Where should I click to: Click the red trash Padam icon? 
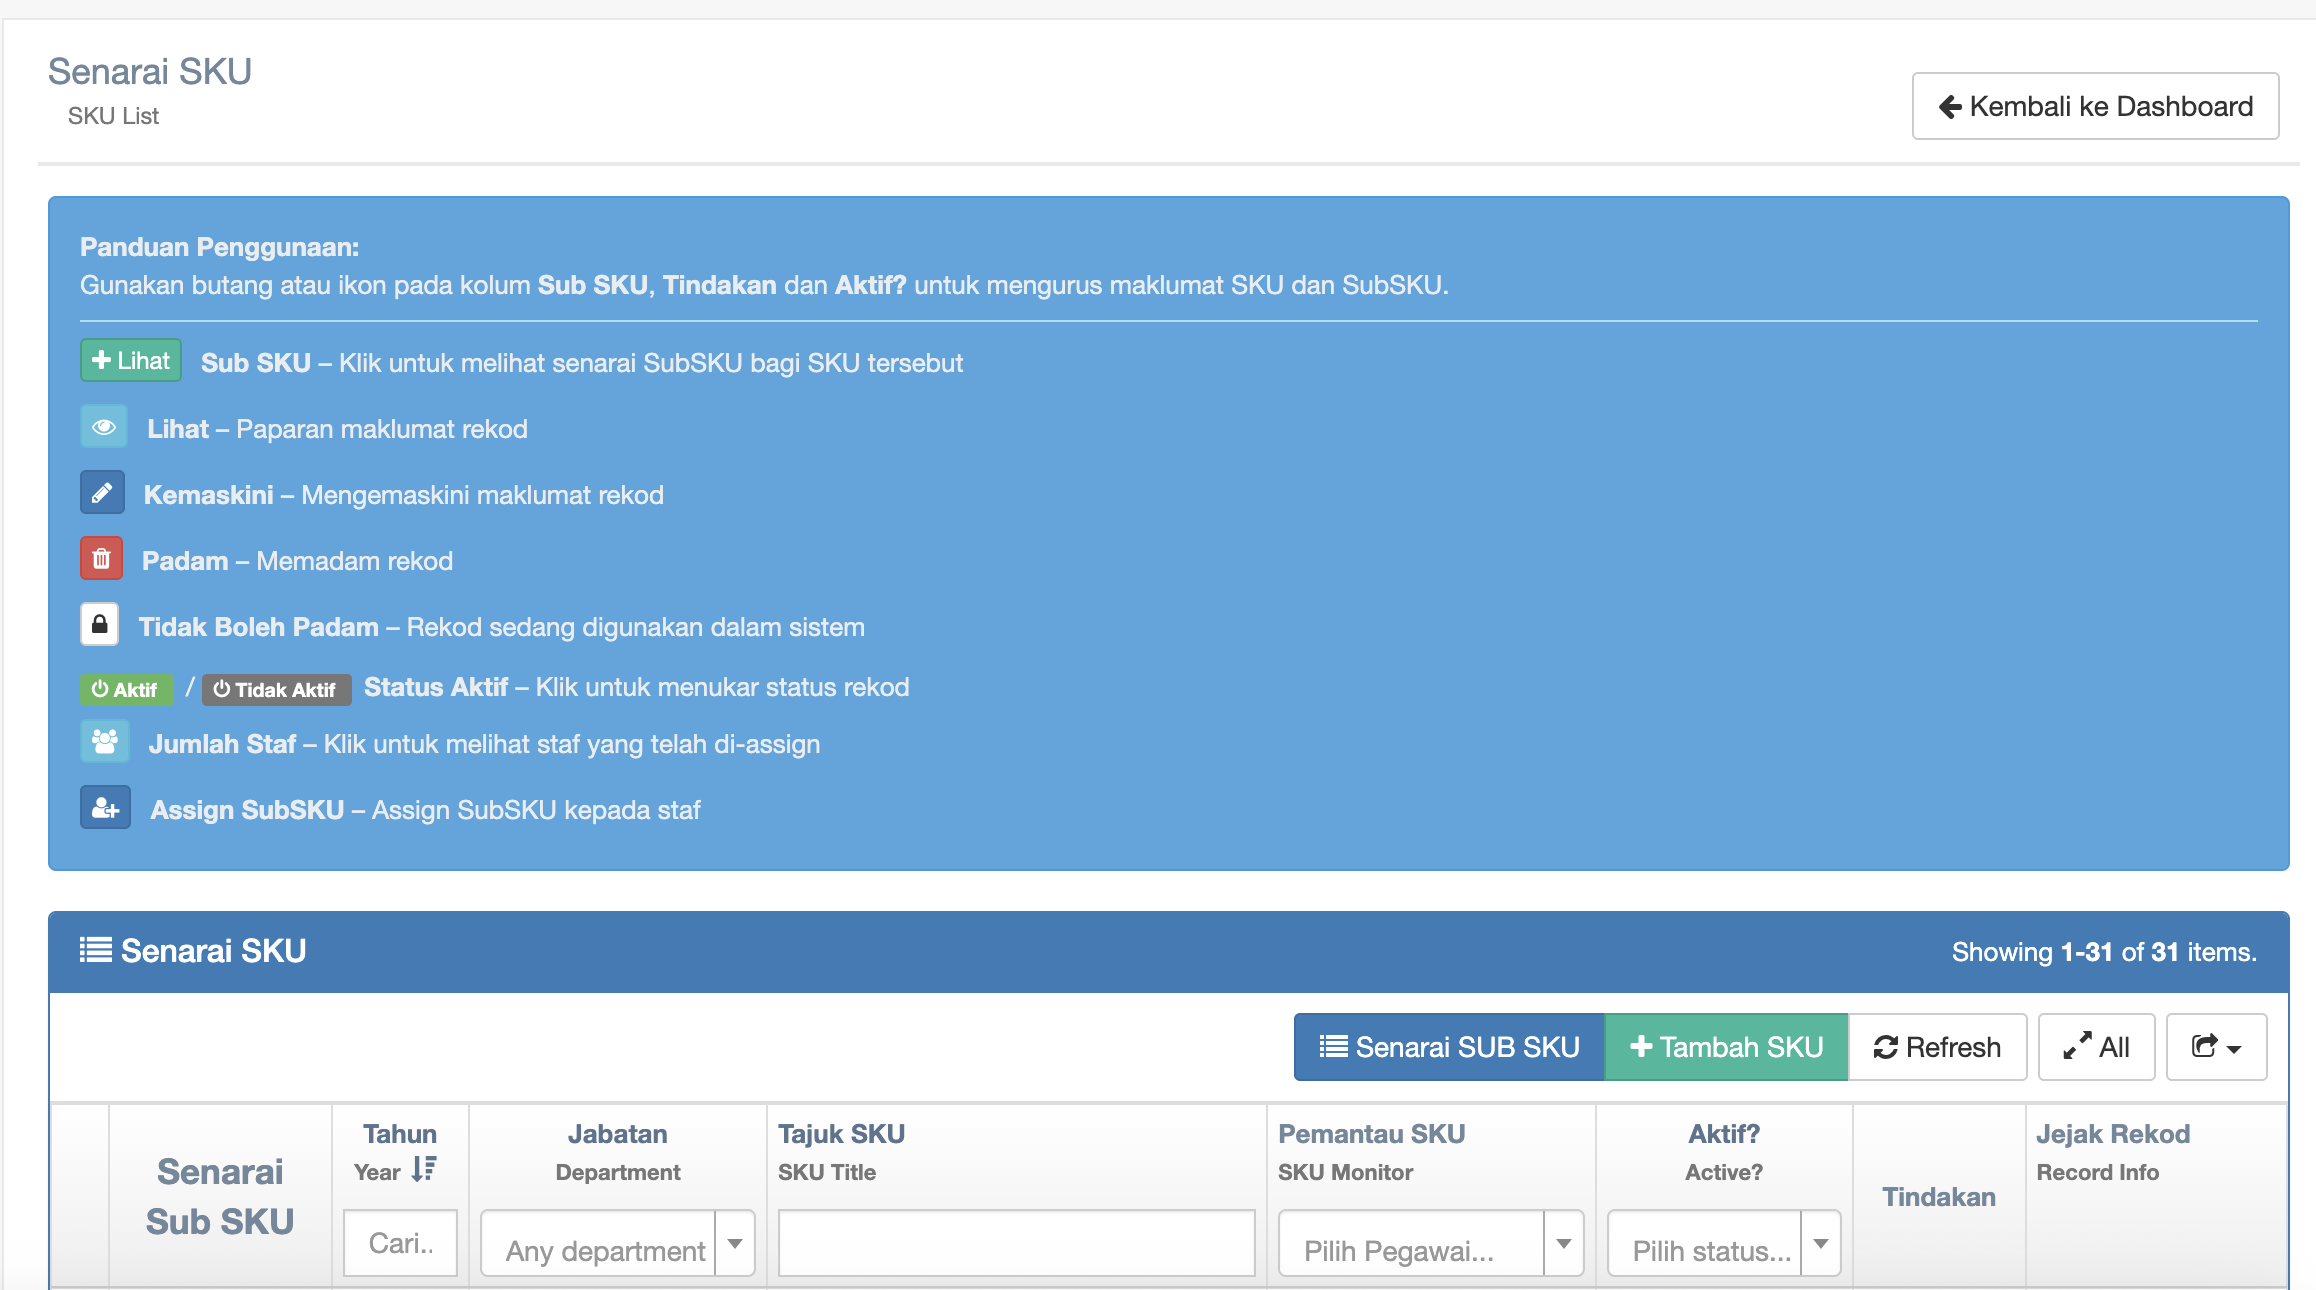pyautogui.click(x=101, y=559)
